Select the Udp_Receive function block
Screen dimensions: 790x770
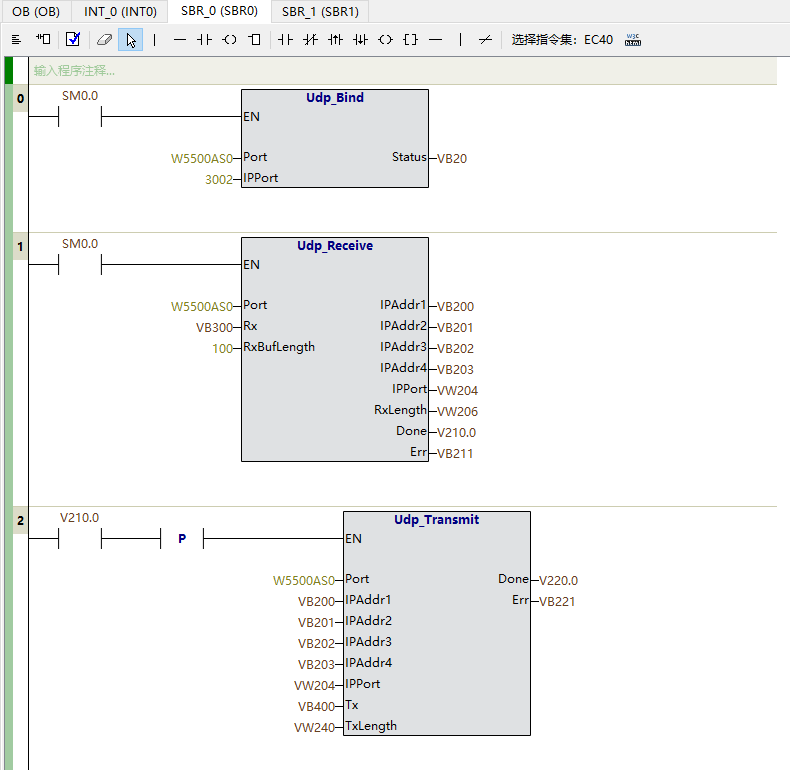click(x=335, y=246)
